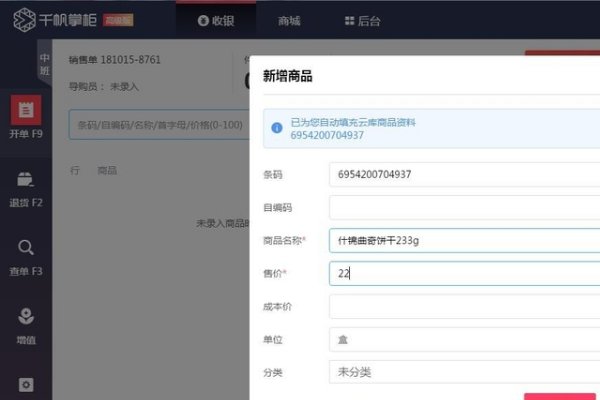
Task: Click the 售价 field showing 22
Action: coord(464,273)
